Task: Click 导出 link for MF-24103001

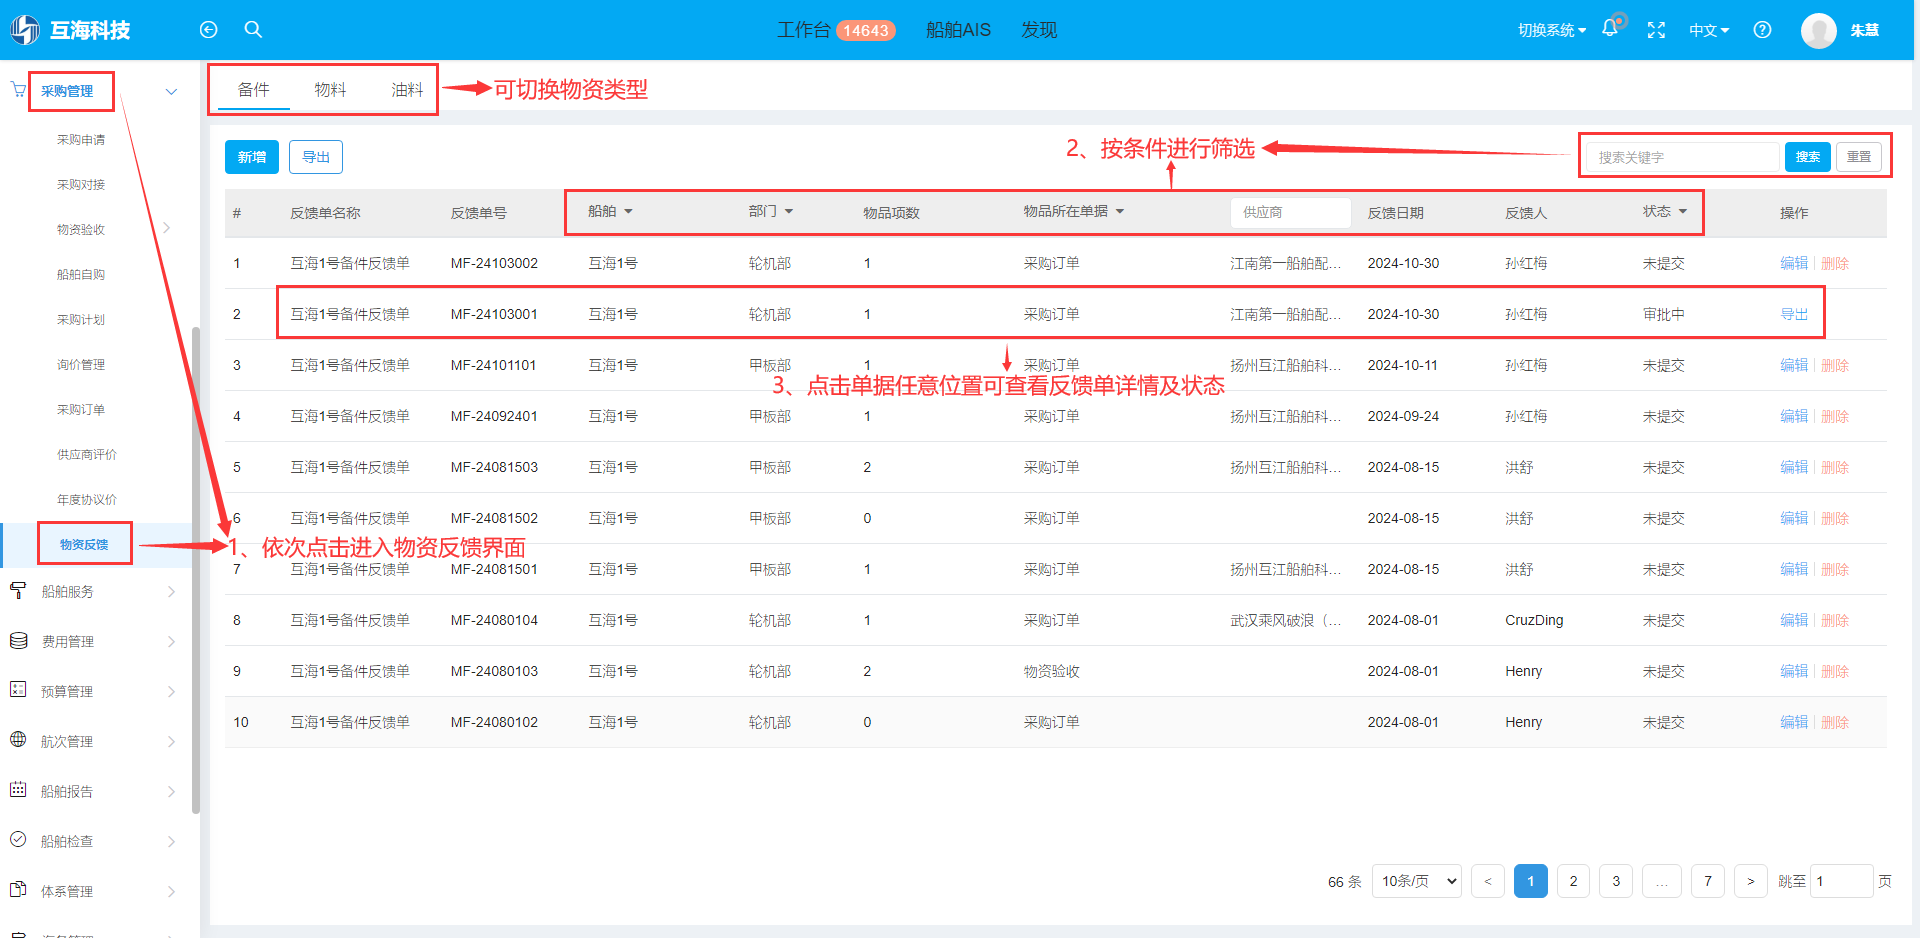Action: click(1794, 314)
